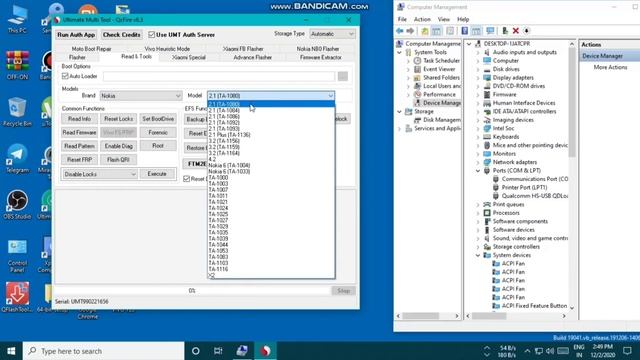Toggle the Auto Loader checkbox
Image resolution: width=640 pixels, height=360 pixels.
click(x=65, y=76)
